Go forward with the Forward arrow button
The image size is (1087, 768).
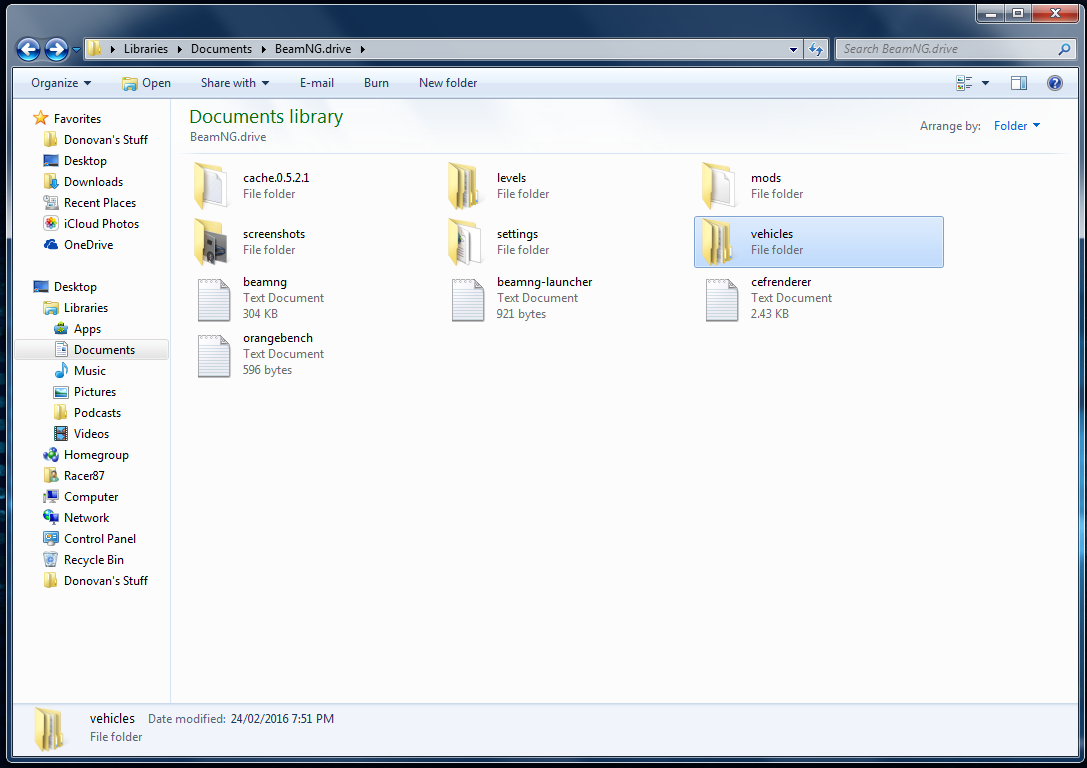(x=56, y=49)
